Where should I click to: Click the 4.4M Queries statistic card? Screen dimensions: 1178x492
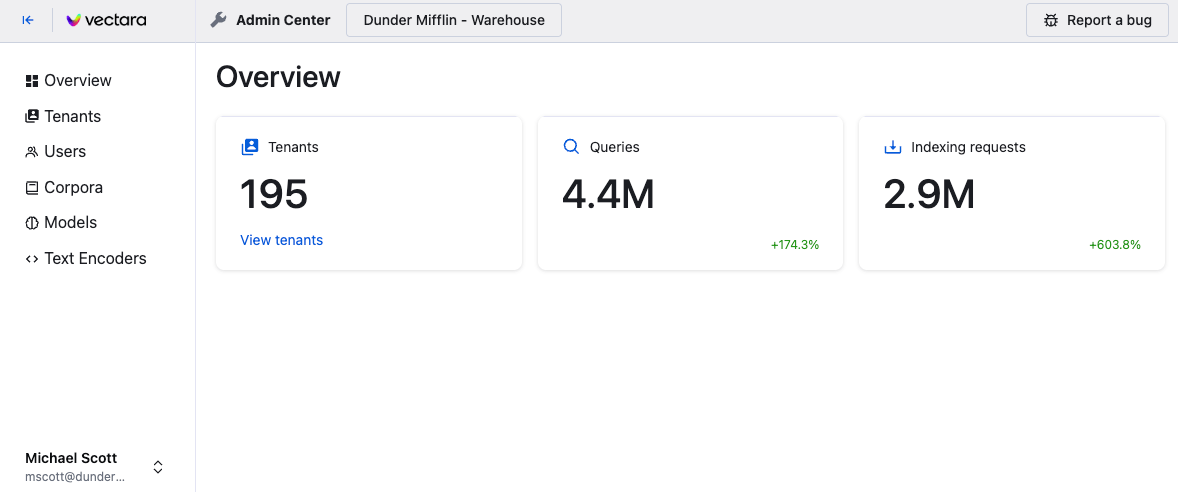coord(690,193)
